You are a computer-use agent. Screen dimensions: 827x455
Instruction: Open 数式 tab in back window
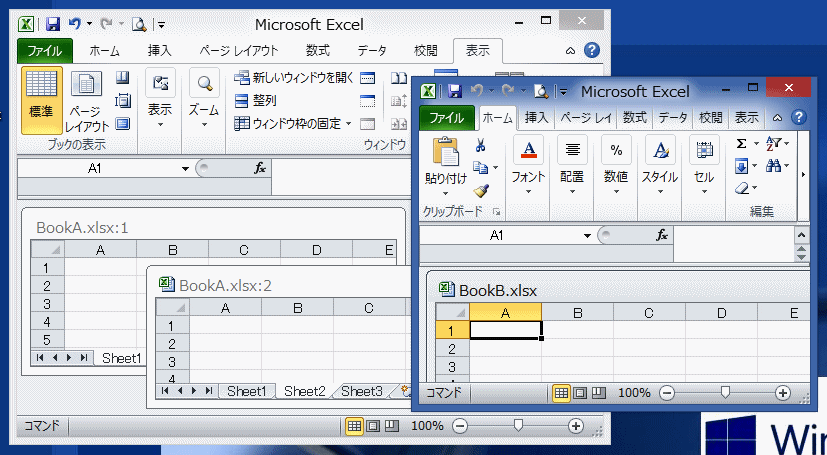pos(318,51)
